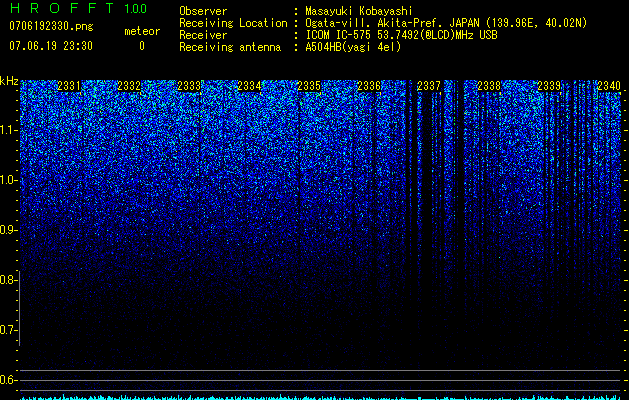The width and height of the screenshot is (629, 400).
Task: Click the meteor label
Action: [142, 31]
